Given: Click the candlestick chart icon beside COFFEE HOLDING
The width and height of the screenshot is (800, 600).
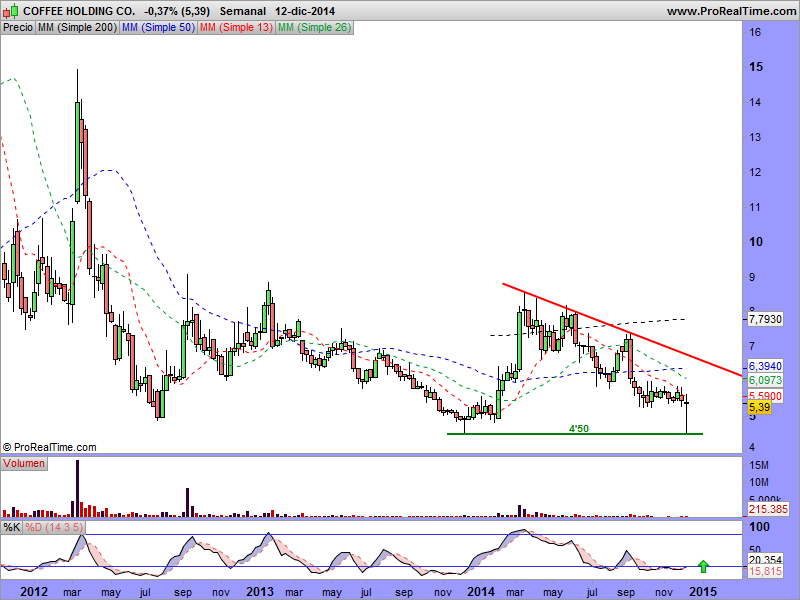Looking at the screenshot, I should pyautogui.click(x=11, y=10).
